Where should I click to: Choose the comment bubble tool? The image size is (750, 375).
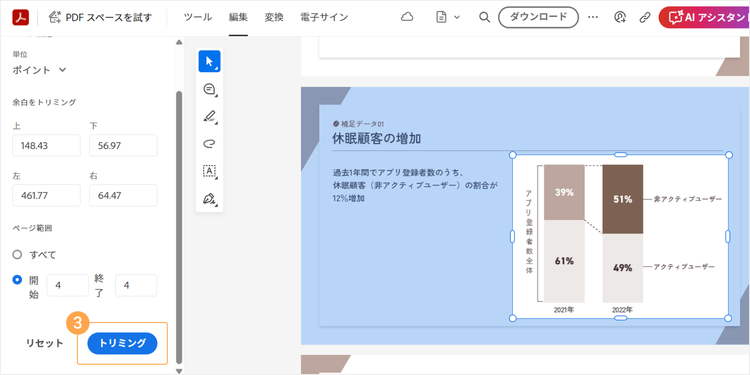(x=210, y=89)
